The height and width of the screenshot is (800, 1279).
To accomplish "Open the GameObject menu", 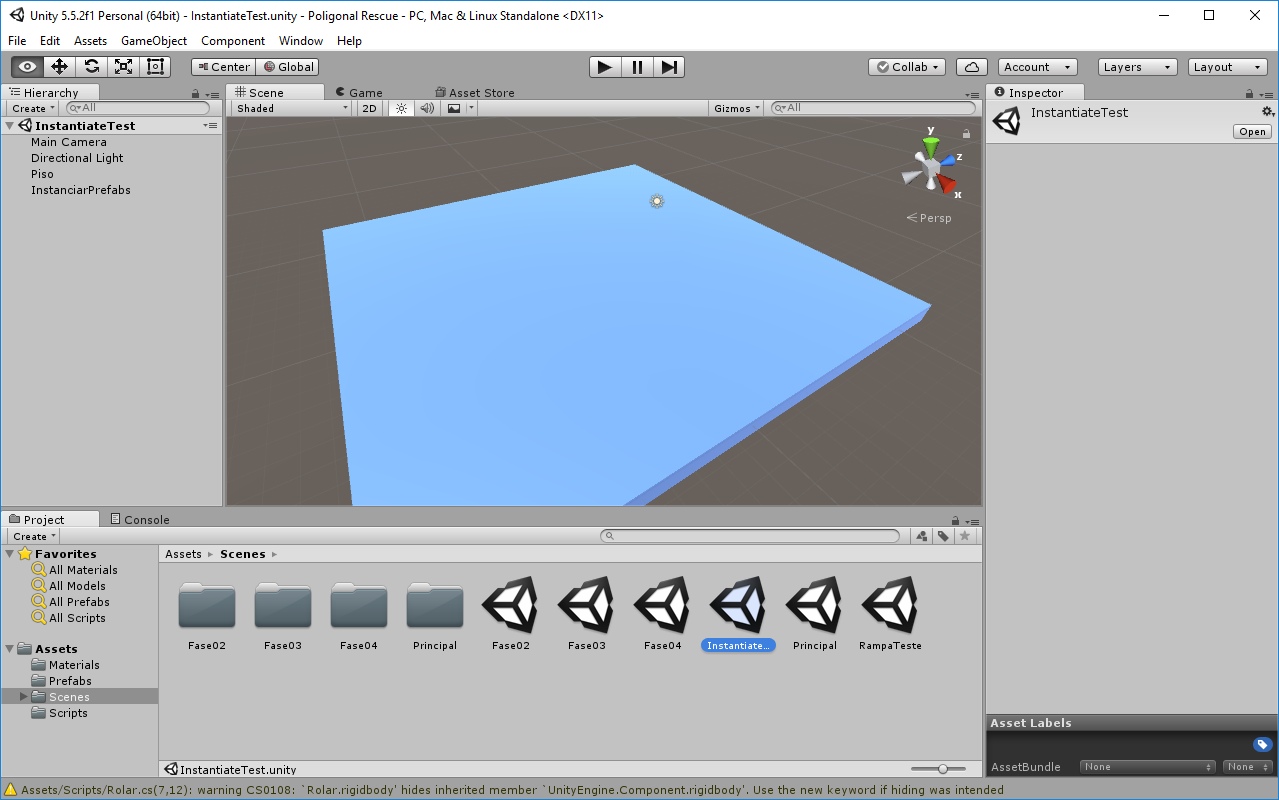I will pyautogui.click(x=154, y=41).
